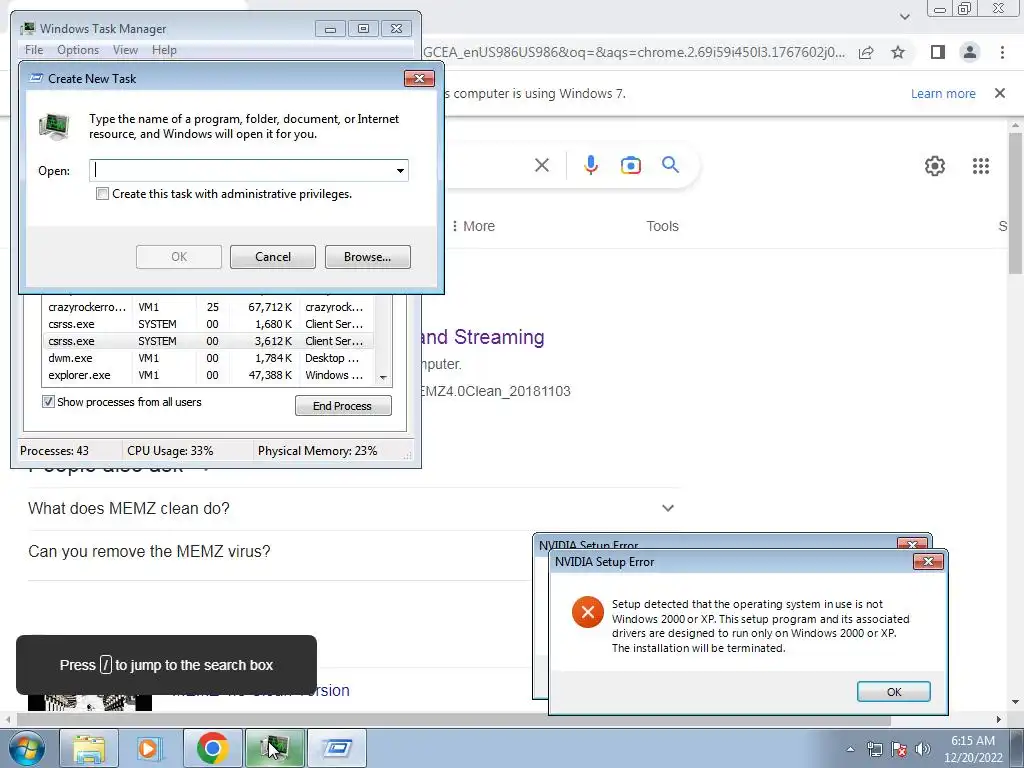1024x768 pixels.
Task: Open the Task Manager File menu
Action: tap(34, 50)
